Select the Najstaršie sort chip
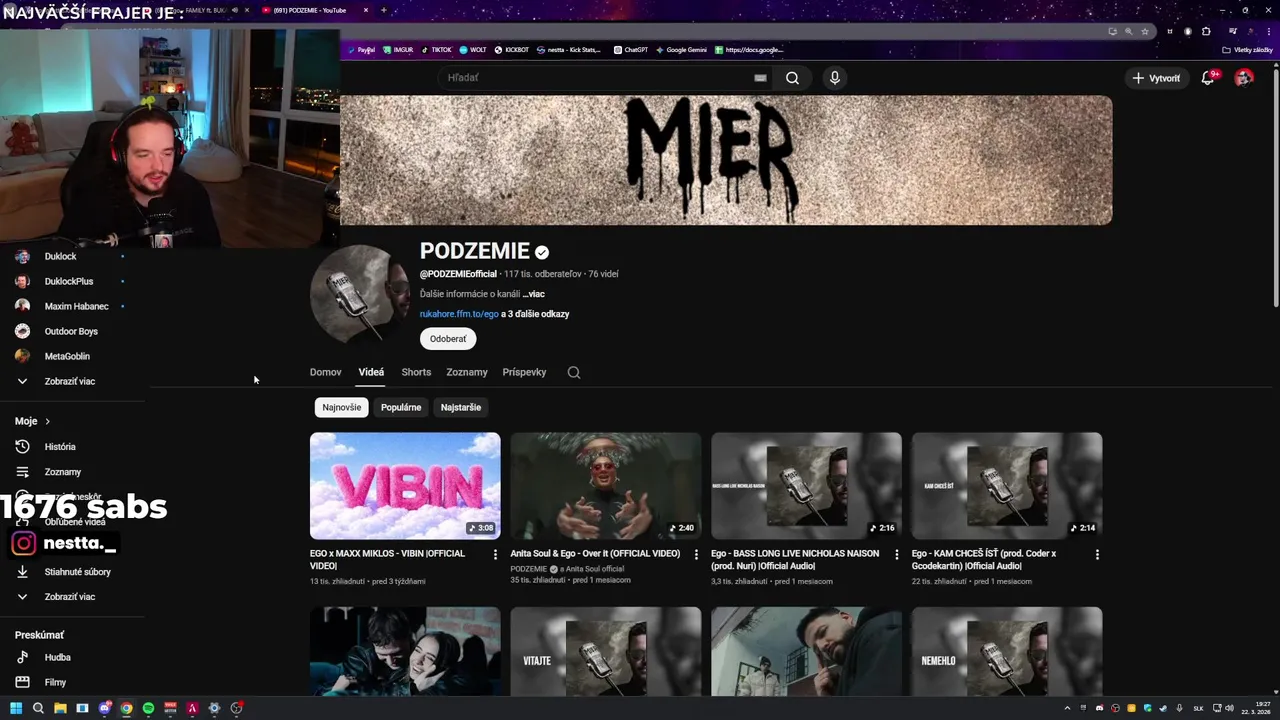This screenshot has height=720, width=1280. [461, 407]
